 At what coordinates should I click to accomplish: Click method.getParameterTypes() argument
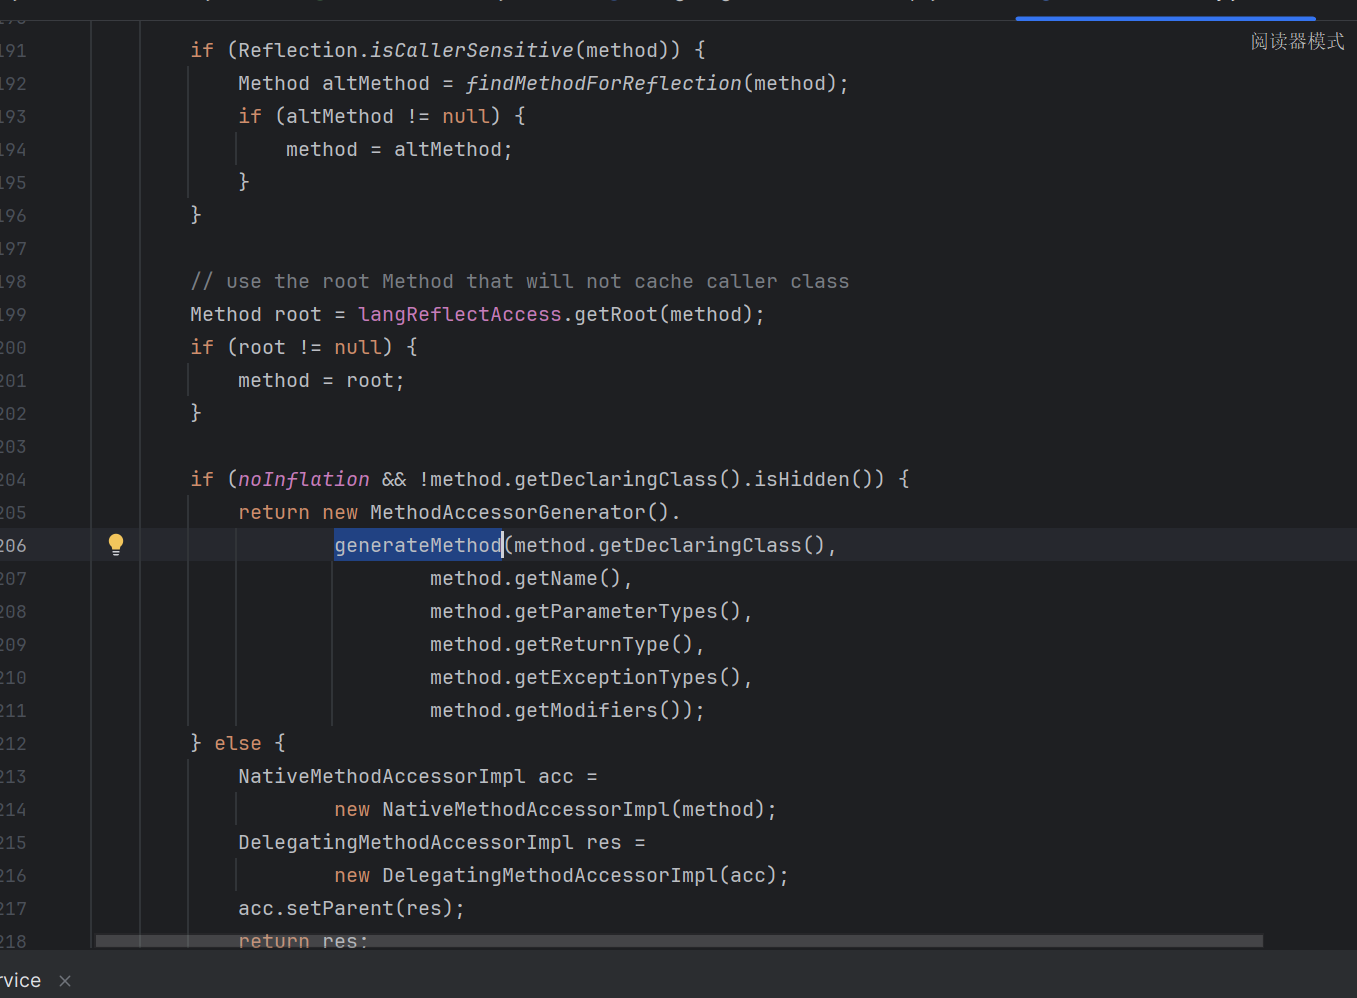click(585, 611)
